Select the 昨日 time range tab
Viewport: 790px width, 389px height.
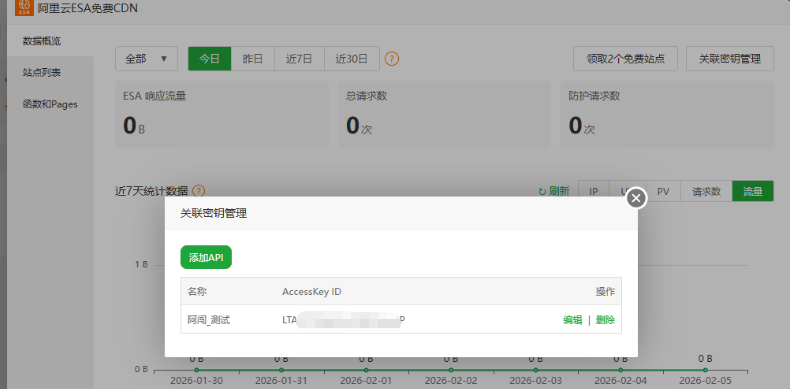[252, 59]
